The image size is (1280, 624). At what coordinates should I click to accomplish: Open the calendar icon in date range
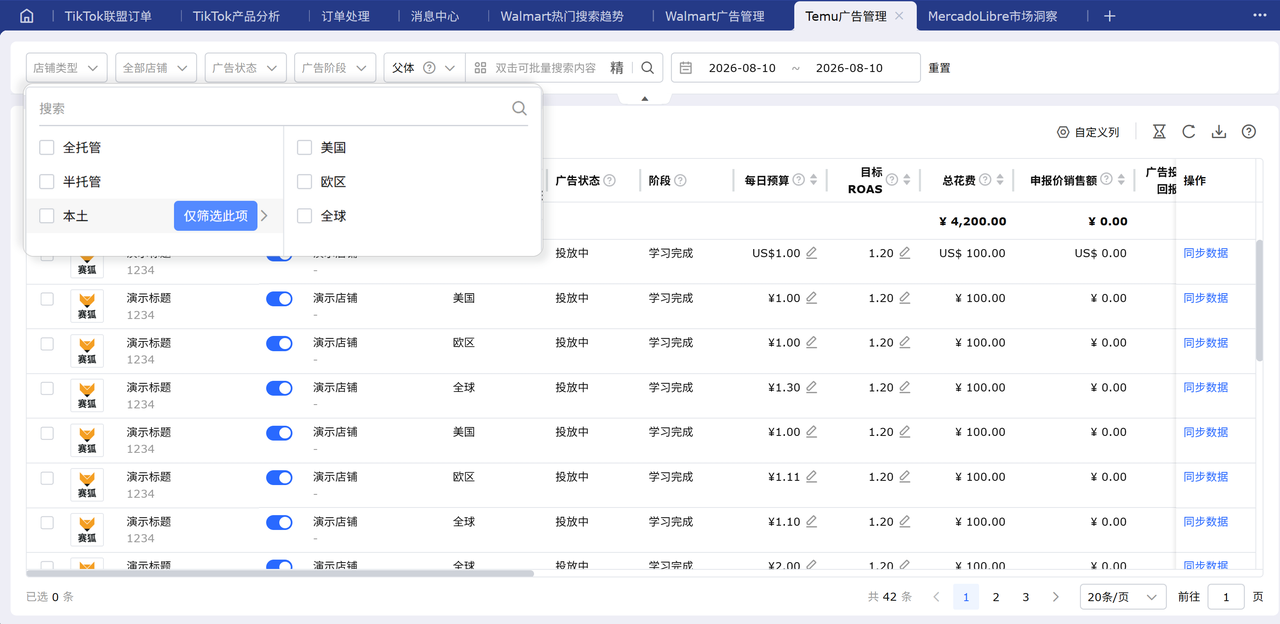(x=686, y=68)
